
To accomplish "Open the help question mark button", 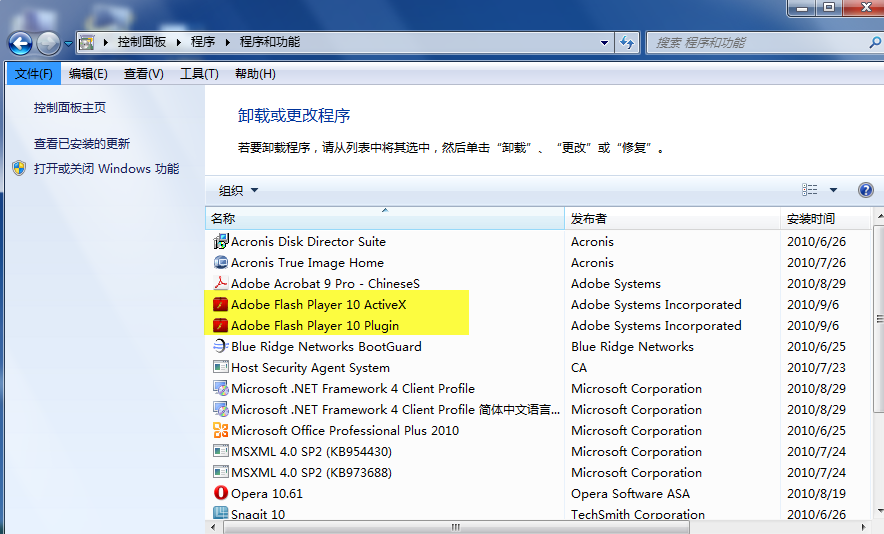I will [x=866, y=190].
